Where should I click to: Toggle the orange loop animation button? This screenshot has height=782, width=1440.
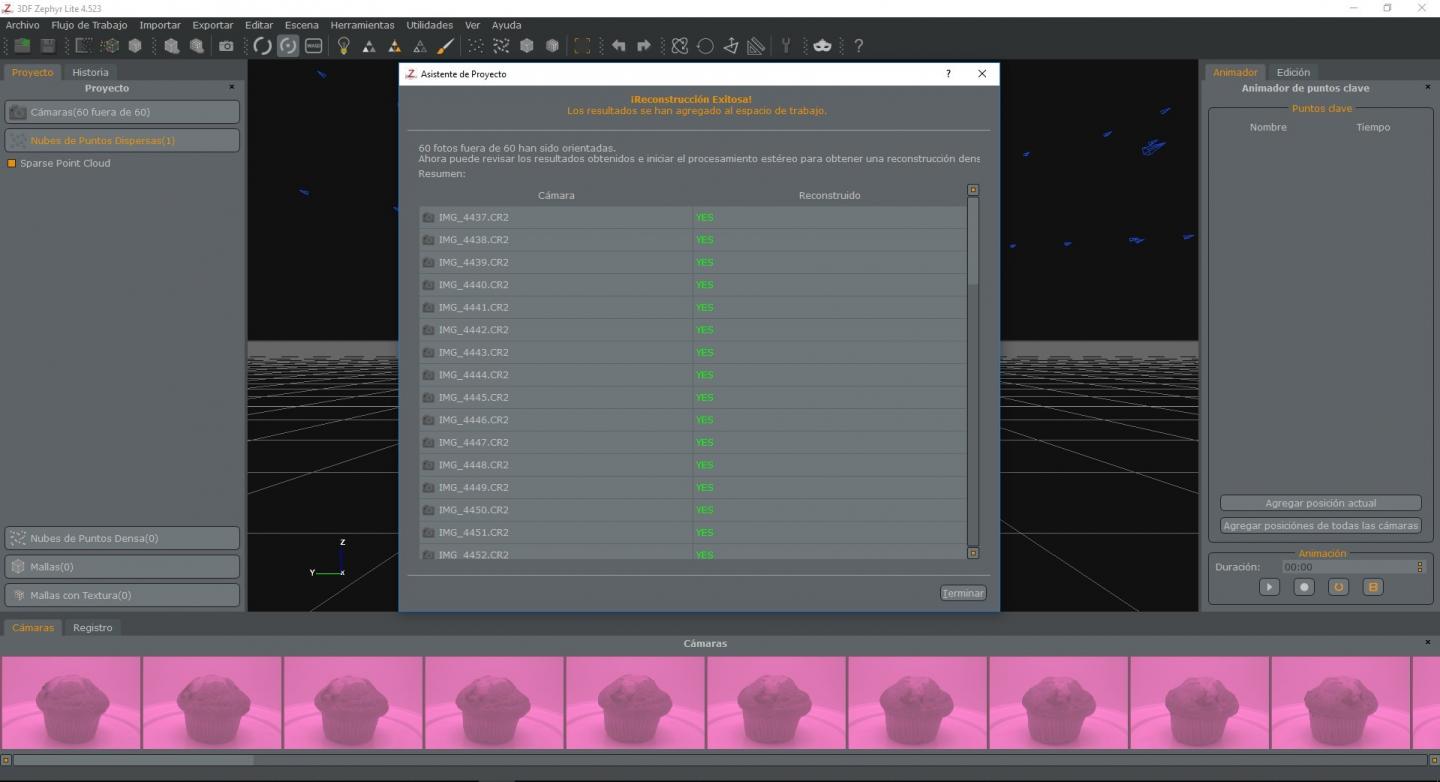(1338, 587)
